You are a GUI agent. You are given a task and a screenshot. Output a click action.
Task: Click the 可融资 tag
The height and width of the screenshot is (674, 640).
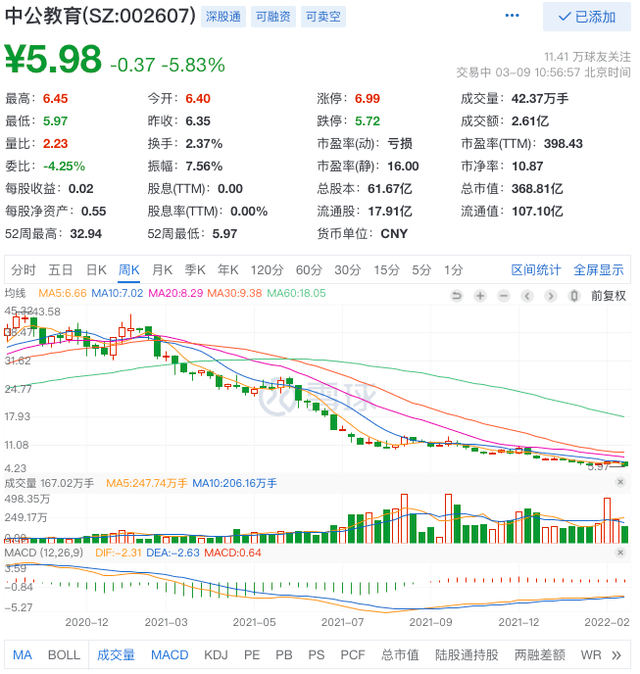[273, 17]
